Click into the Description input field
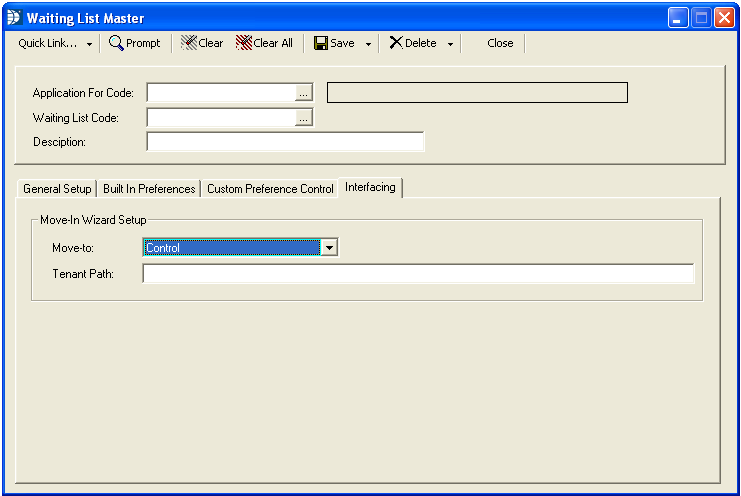 tap(285, 142)
